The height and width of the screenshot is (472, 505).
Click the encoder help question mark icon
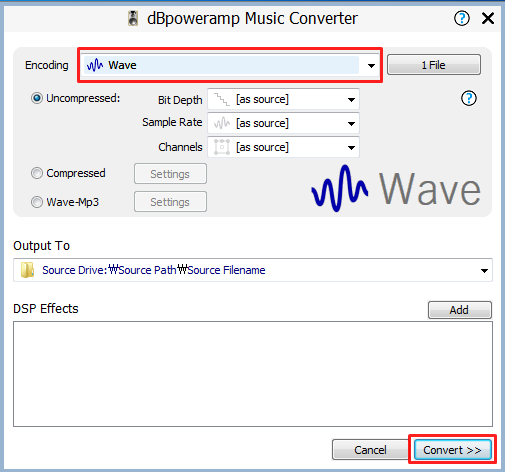click(469, 98)
